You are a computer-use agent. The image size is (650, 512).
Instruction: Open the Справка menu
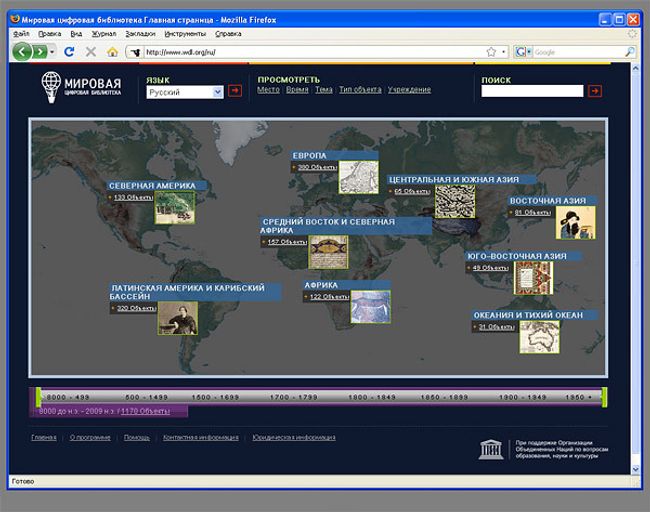pos(228,34)
